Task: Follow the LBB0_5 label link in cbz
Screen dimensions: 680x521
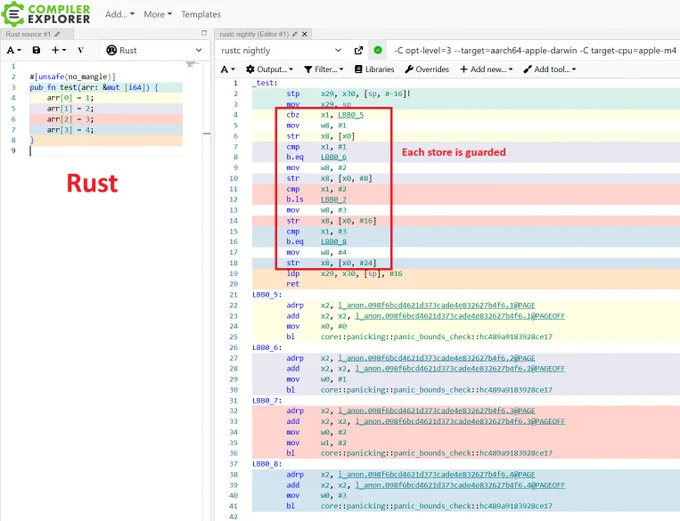Action: pos(350,115)
